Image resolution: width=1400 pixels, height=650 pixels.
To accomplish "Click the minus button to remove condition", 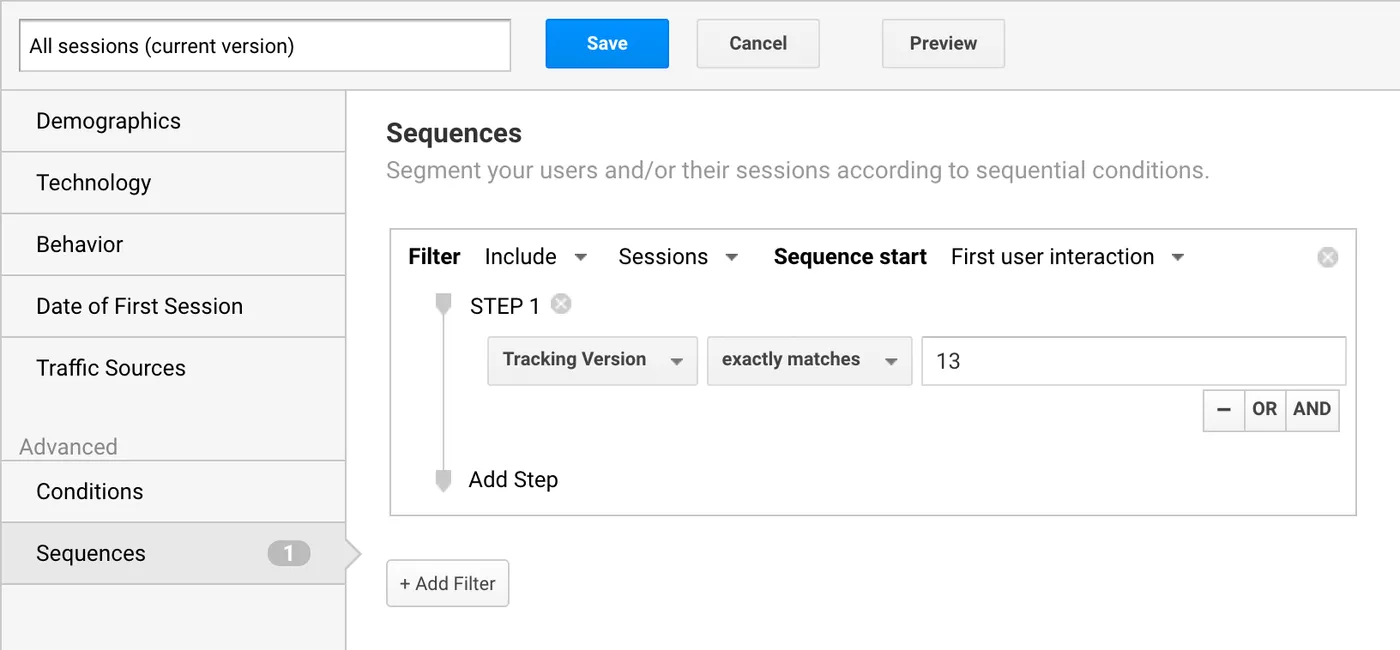I will tap(1224, 409).
